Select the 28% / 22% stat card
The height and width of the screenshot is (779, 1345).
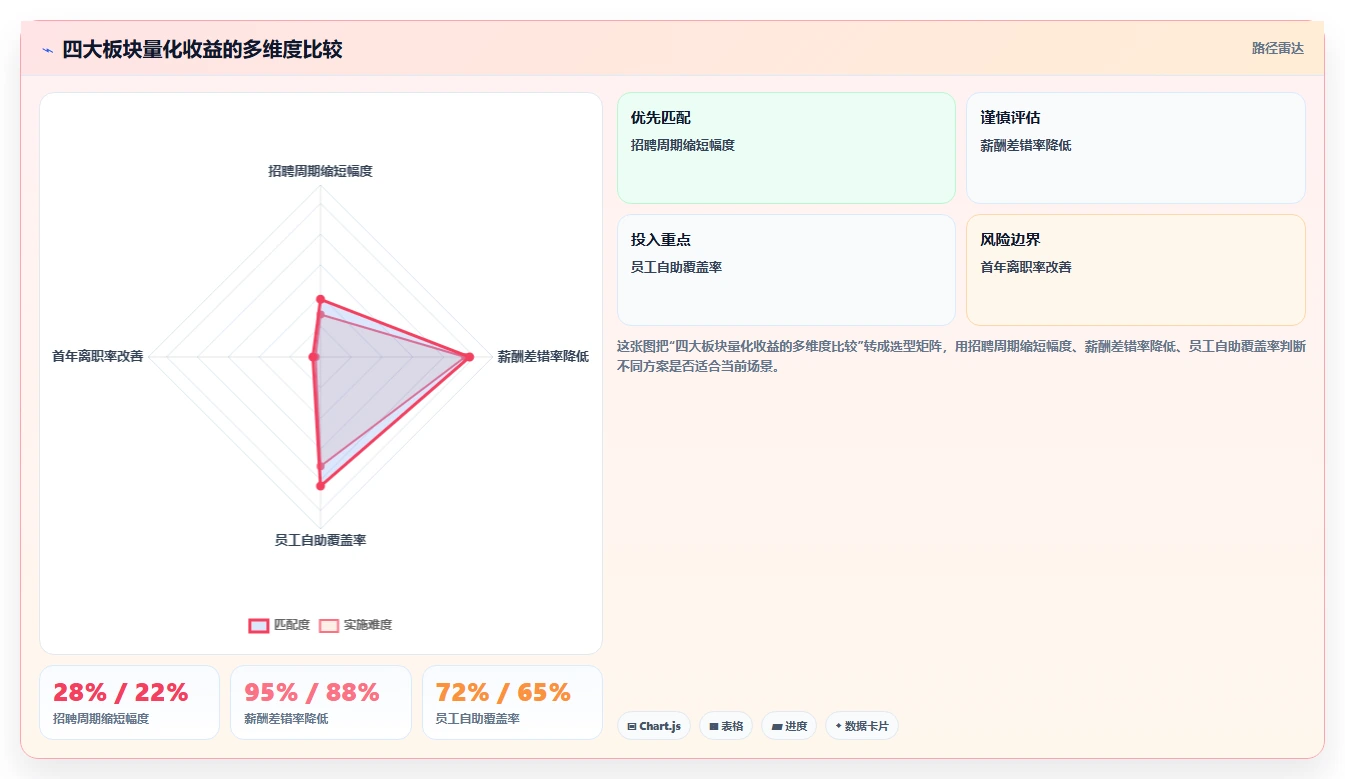click(129, 702)
